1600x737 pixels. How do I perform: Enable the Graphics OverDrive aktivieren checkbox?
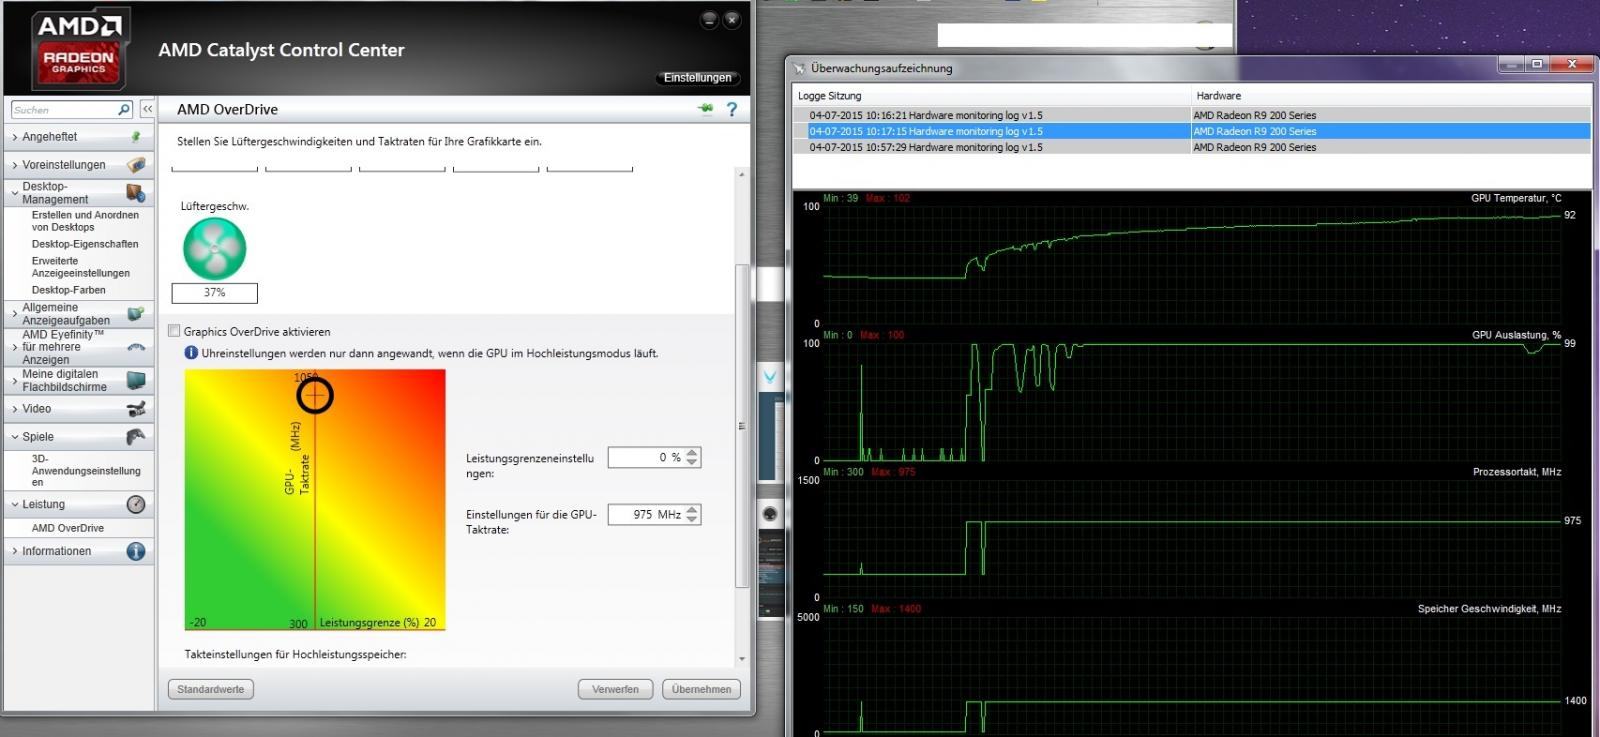tap(174, 331)
